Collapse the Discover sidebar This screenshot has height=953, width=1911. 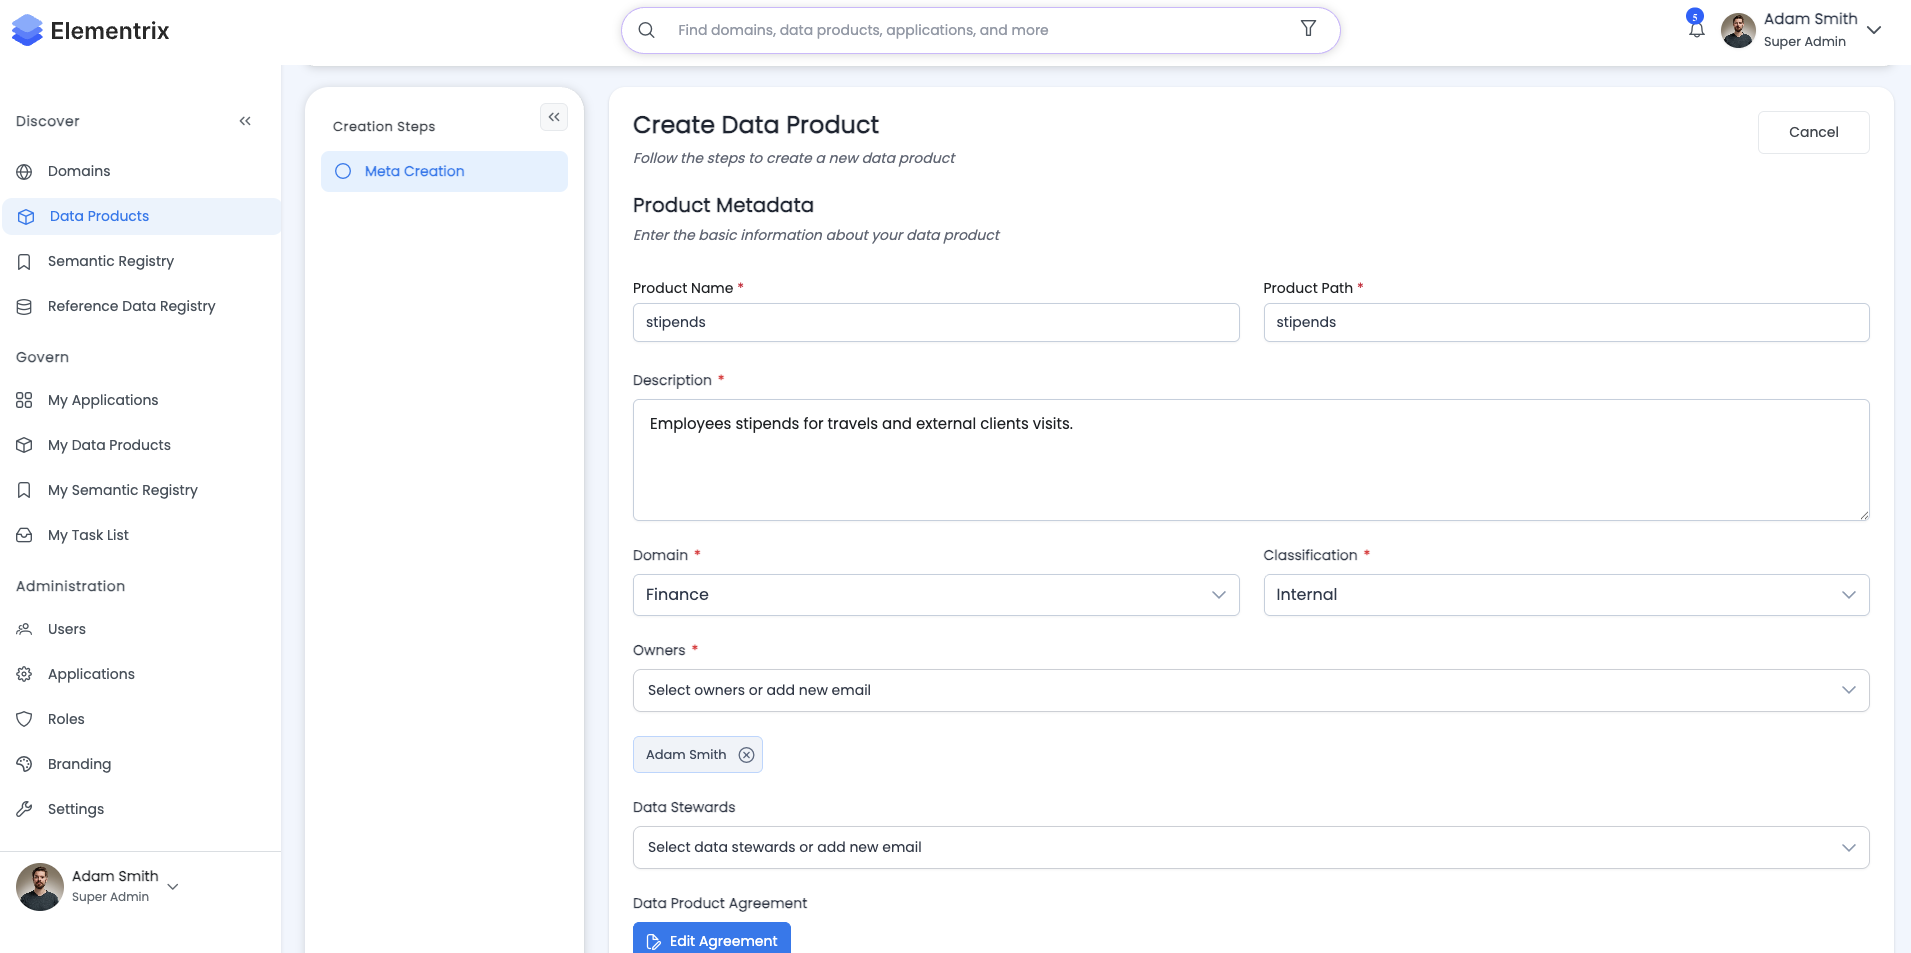(245, 121)
